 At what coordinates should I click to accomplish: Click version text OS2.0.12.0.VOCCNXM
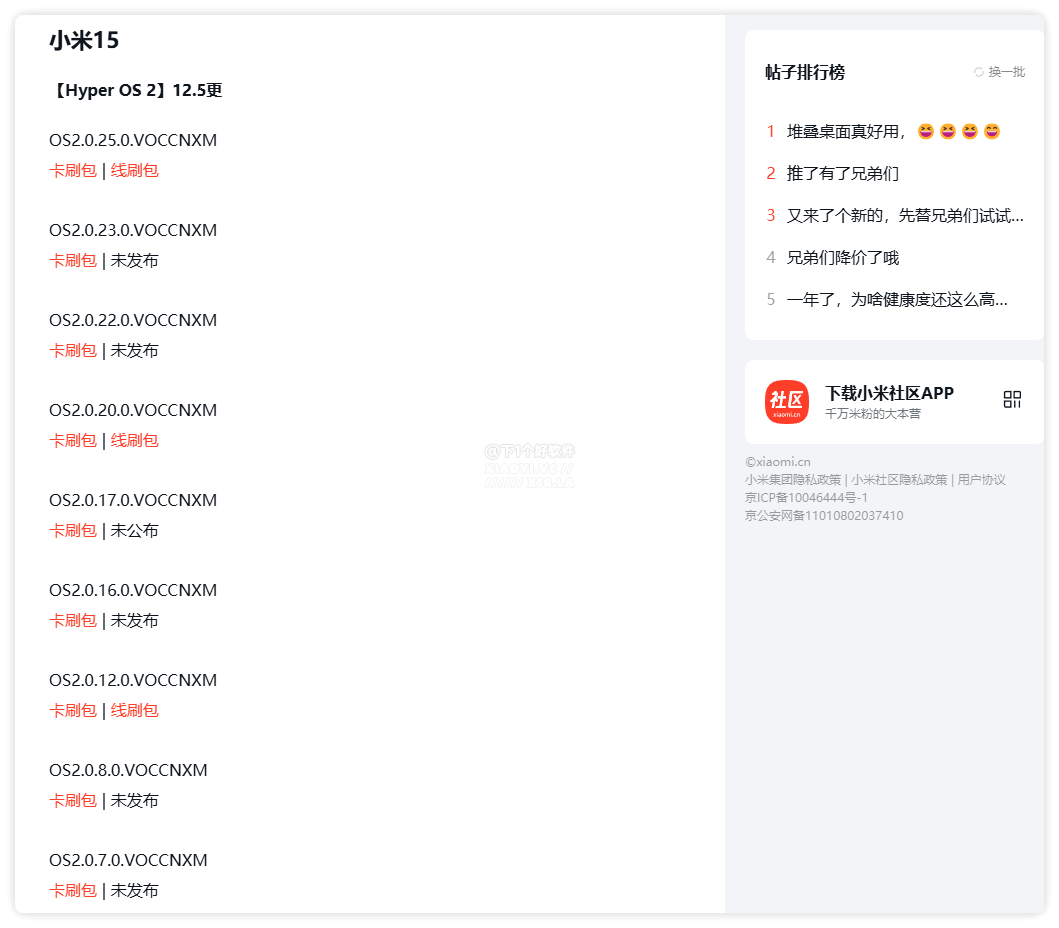pyautogui.click(x=133, y=680)
